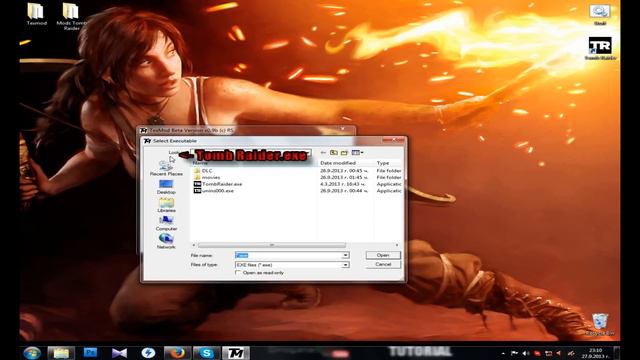
Task: Create a new folder in dialog
Action: click(x=344, y=153)
